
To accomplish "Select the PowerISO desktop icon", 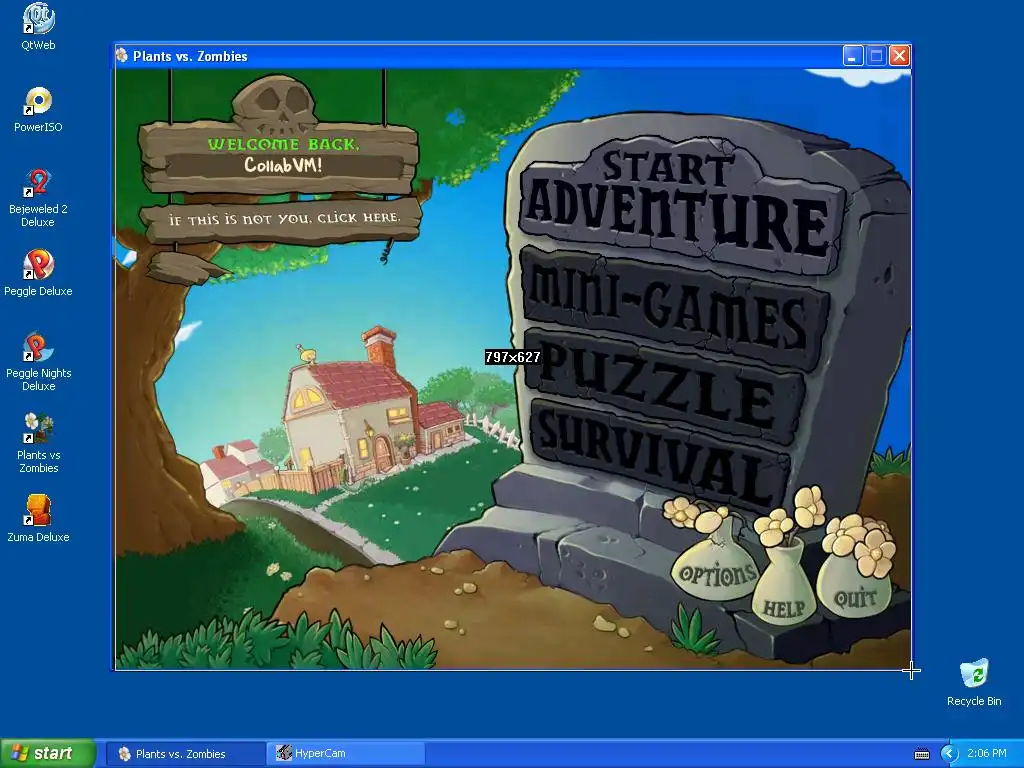I will tap(38, 109).
